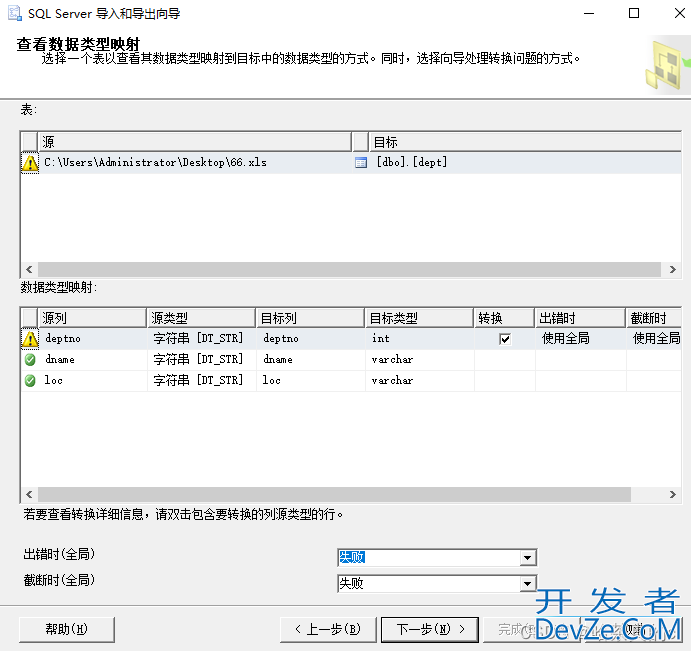
Task: Click right arrow of the mapping grid scrollbar
Action: (x=672, y=494)
